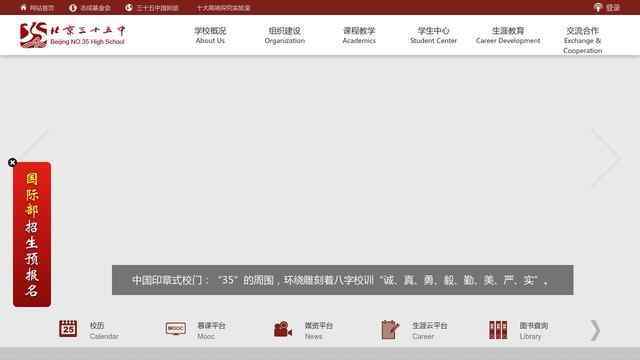This screenshot has width=640, height=360.
Task: Click the login icon at top right
Action: (598, 7)
